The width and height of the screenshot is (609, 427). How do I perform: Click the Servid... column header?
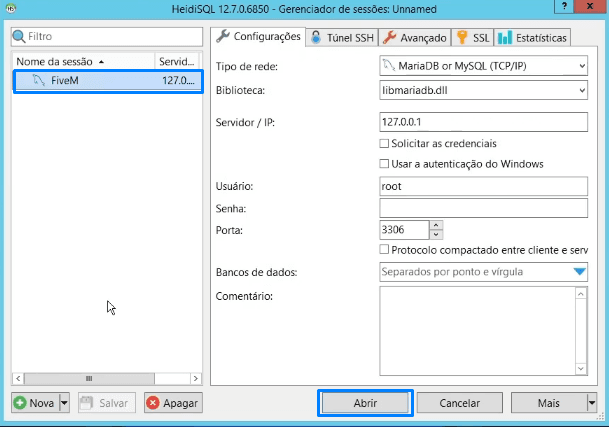pyautogui.click(x=177, y=61)
